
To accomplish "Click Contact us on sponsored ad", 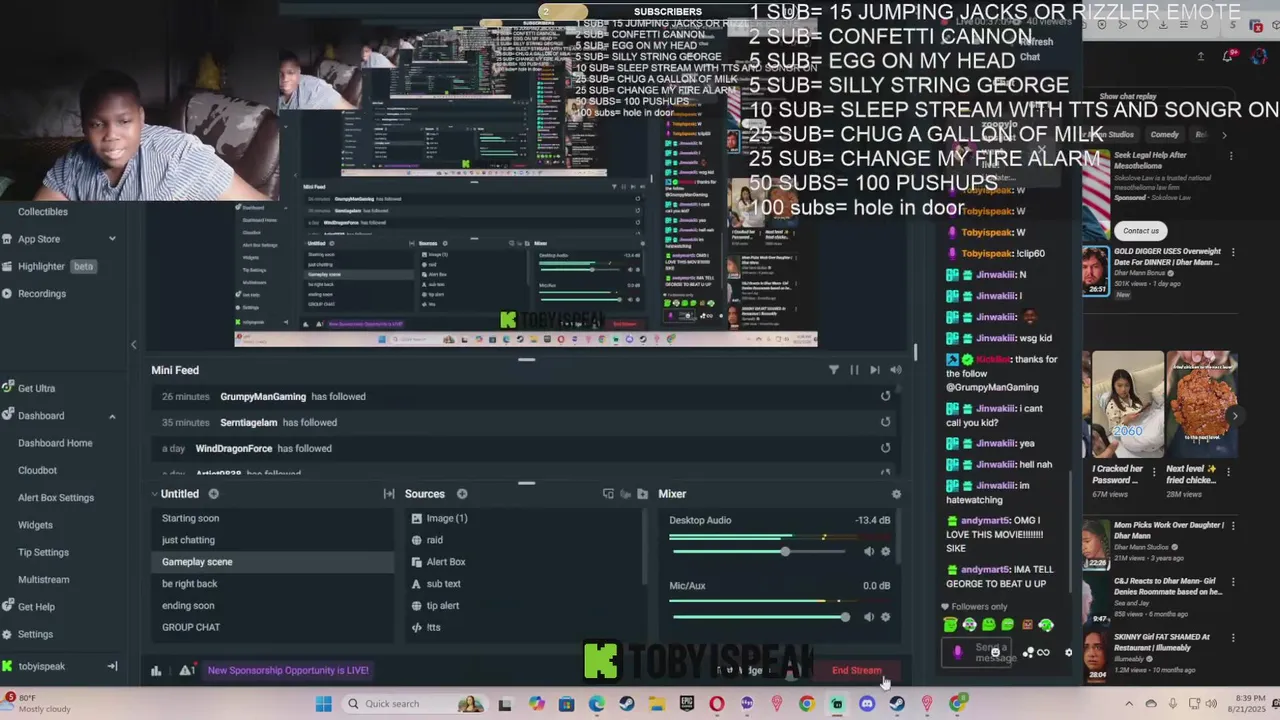I will pos(1140,231).
